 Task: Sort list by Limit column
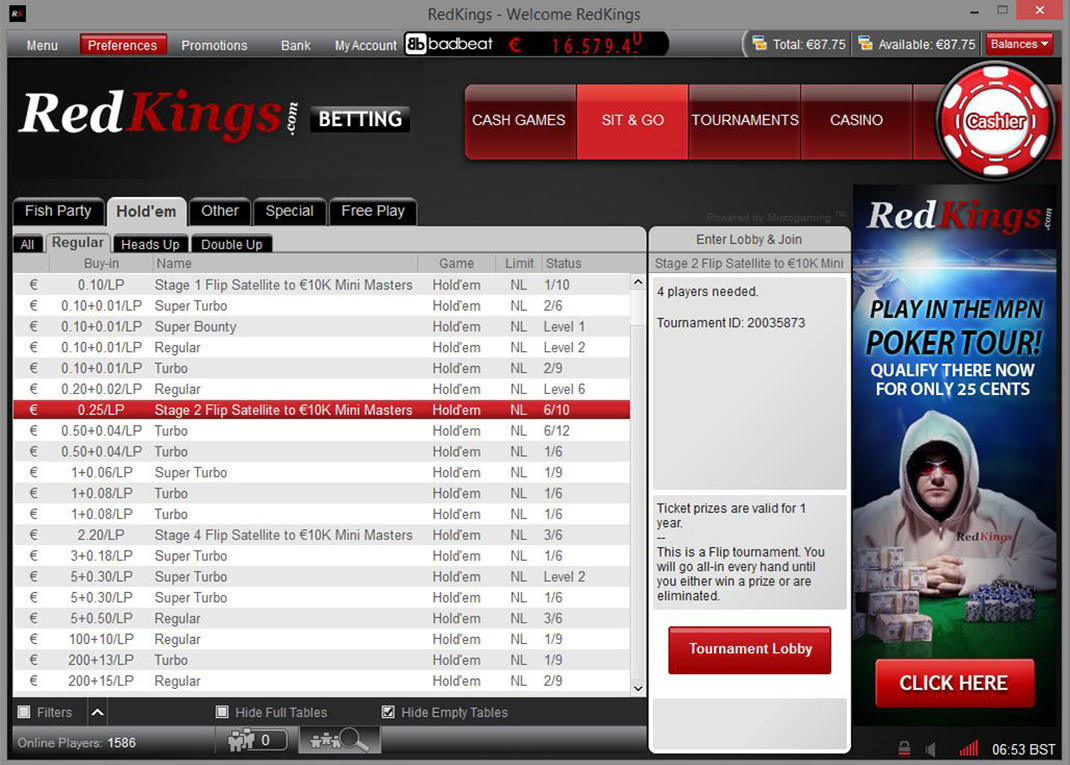pos(519,263)
